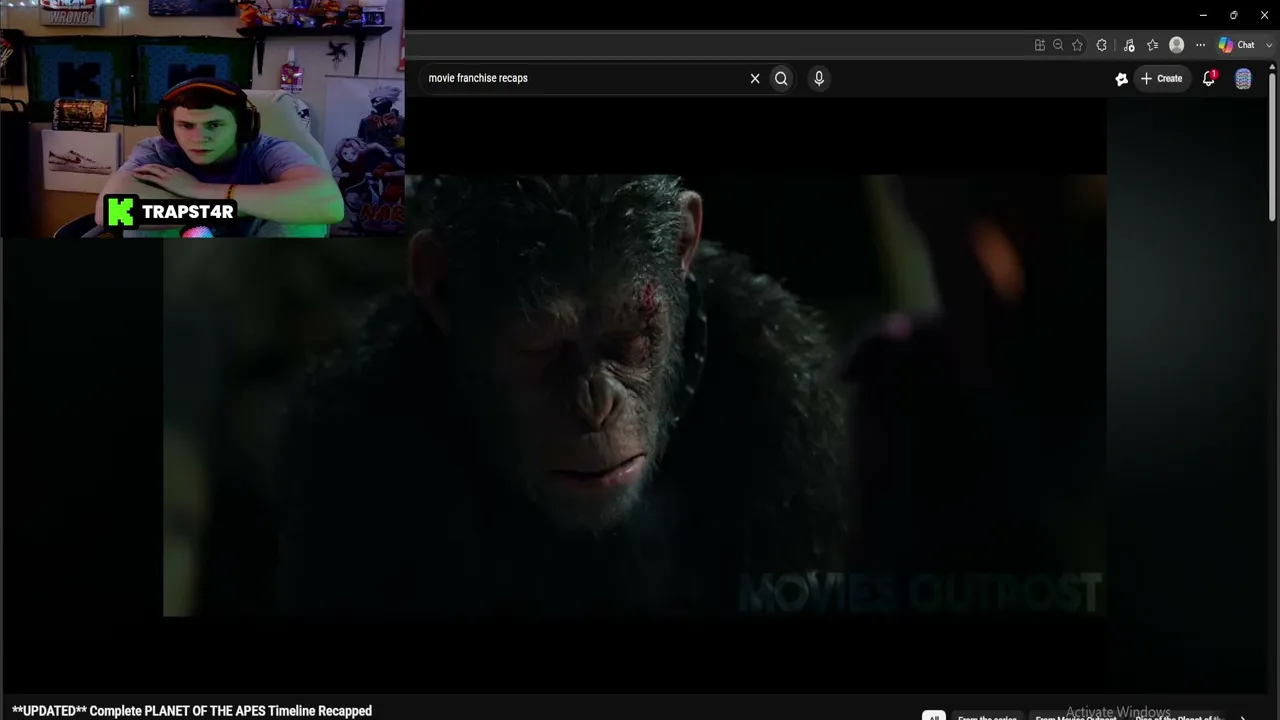Open the browser Favorites list
The height and width of the screenshot is (720, 1280).
pyautogui.click(x=1153, y=45)
